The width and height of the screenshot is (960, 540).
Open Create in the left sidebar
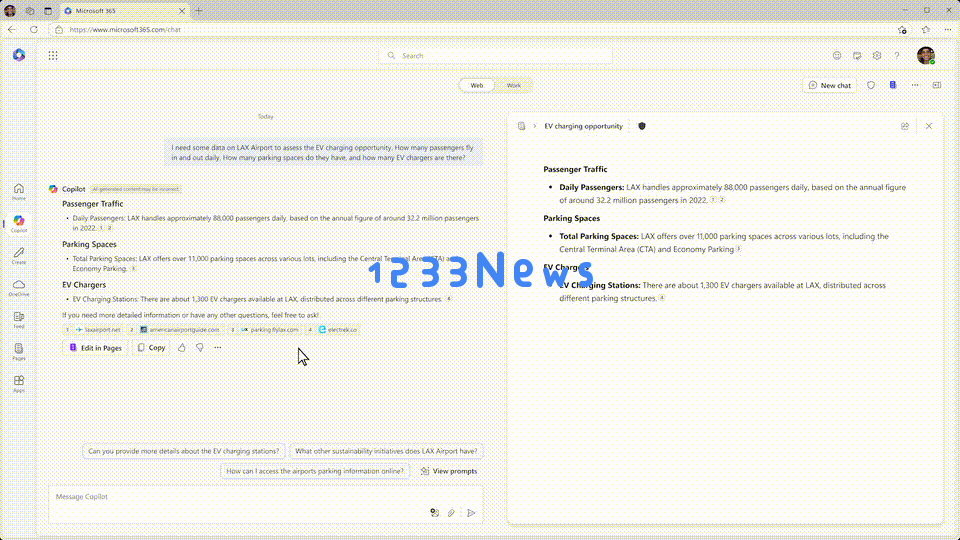click(x=19, y=256)
